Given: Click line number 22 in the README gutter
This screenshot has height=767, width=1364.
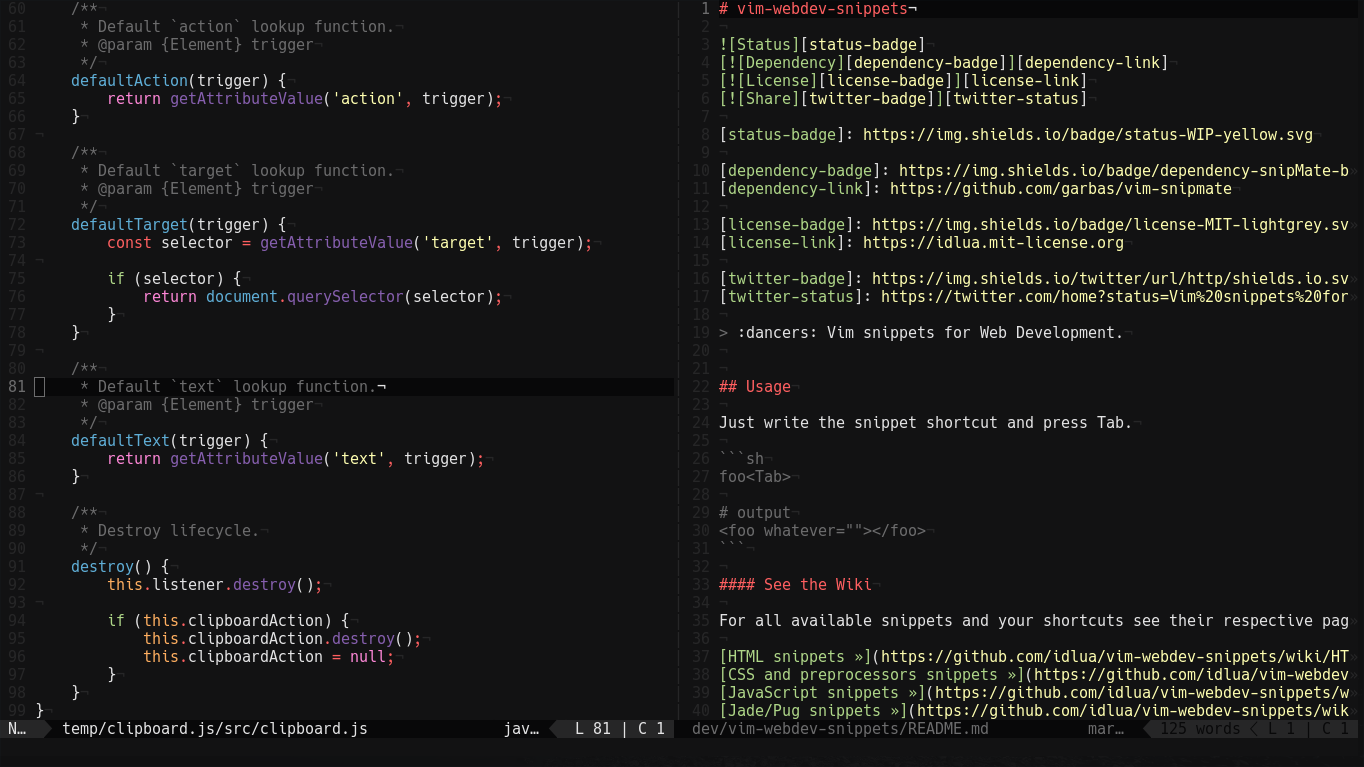Looking at the screenshot, I should [700, 386].
